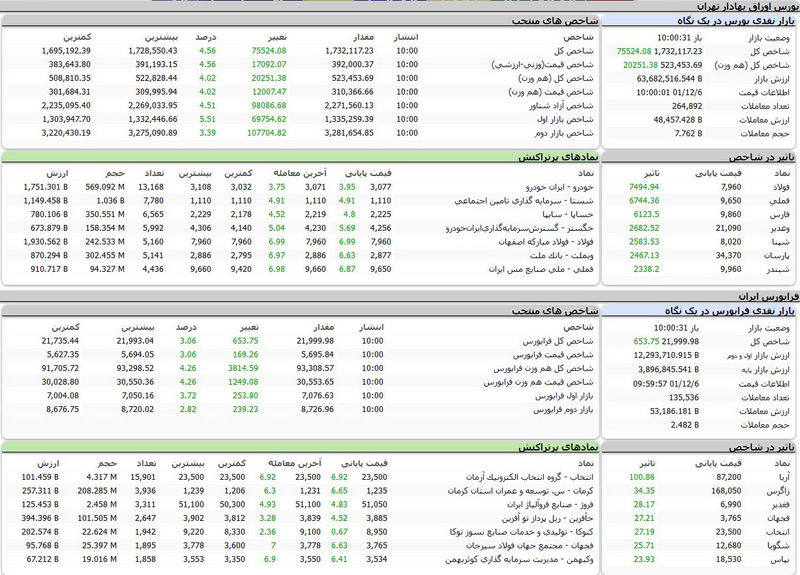Click the highest index value 1,728,550.43
800x575 pixels.
coord(153,51)
